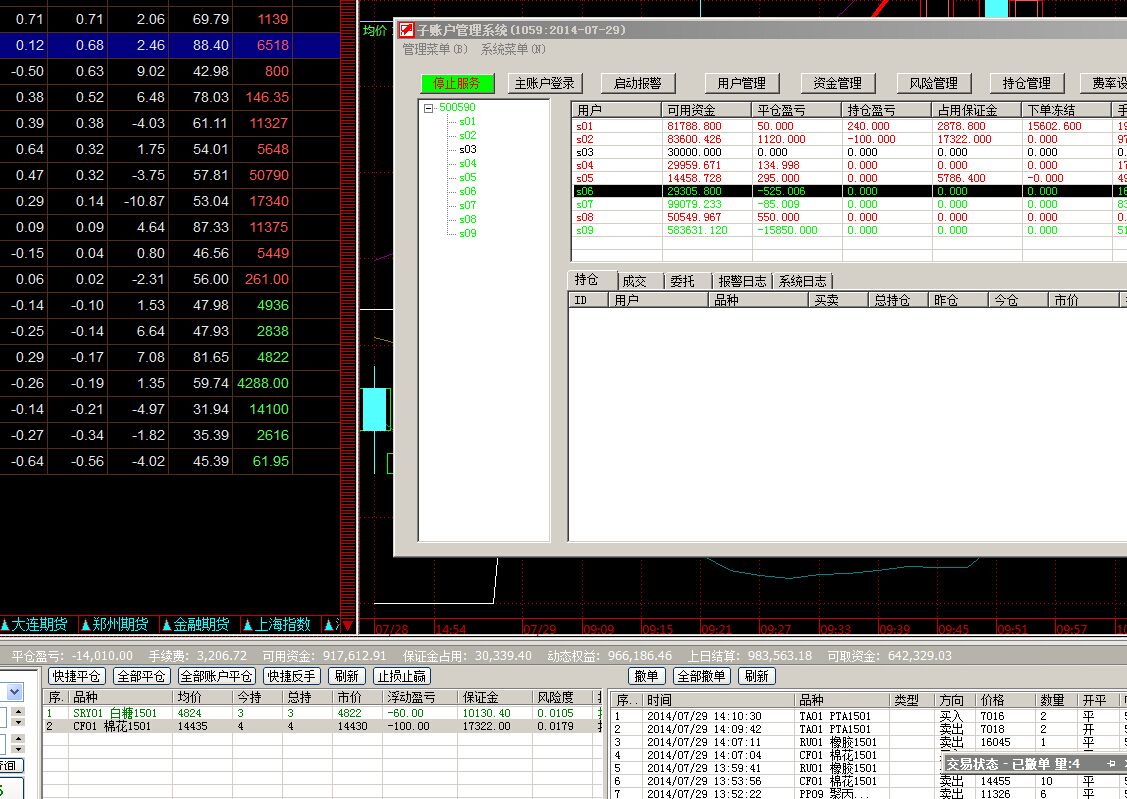Open the 系统菜单 menu
Screen dimensions: 1127x799
[x=513, y=49]
